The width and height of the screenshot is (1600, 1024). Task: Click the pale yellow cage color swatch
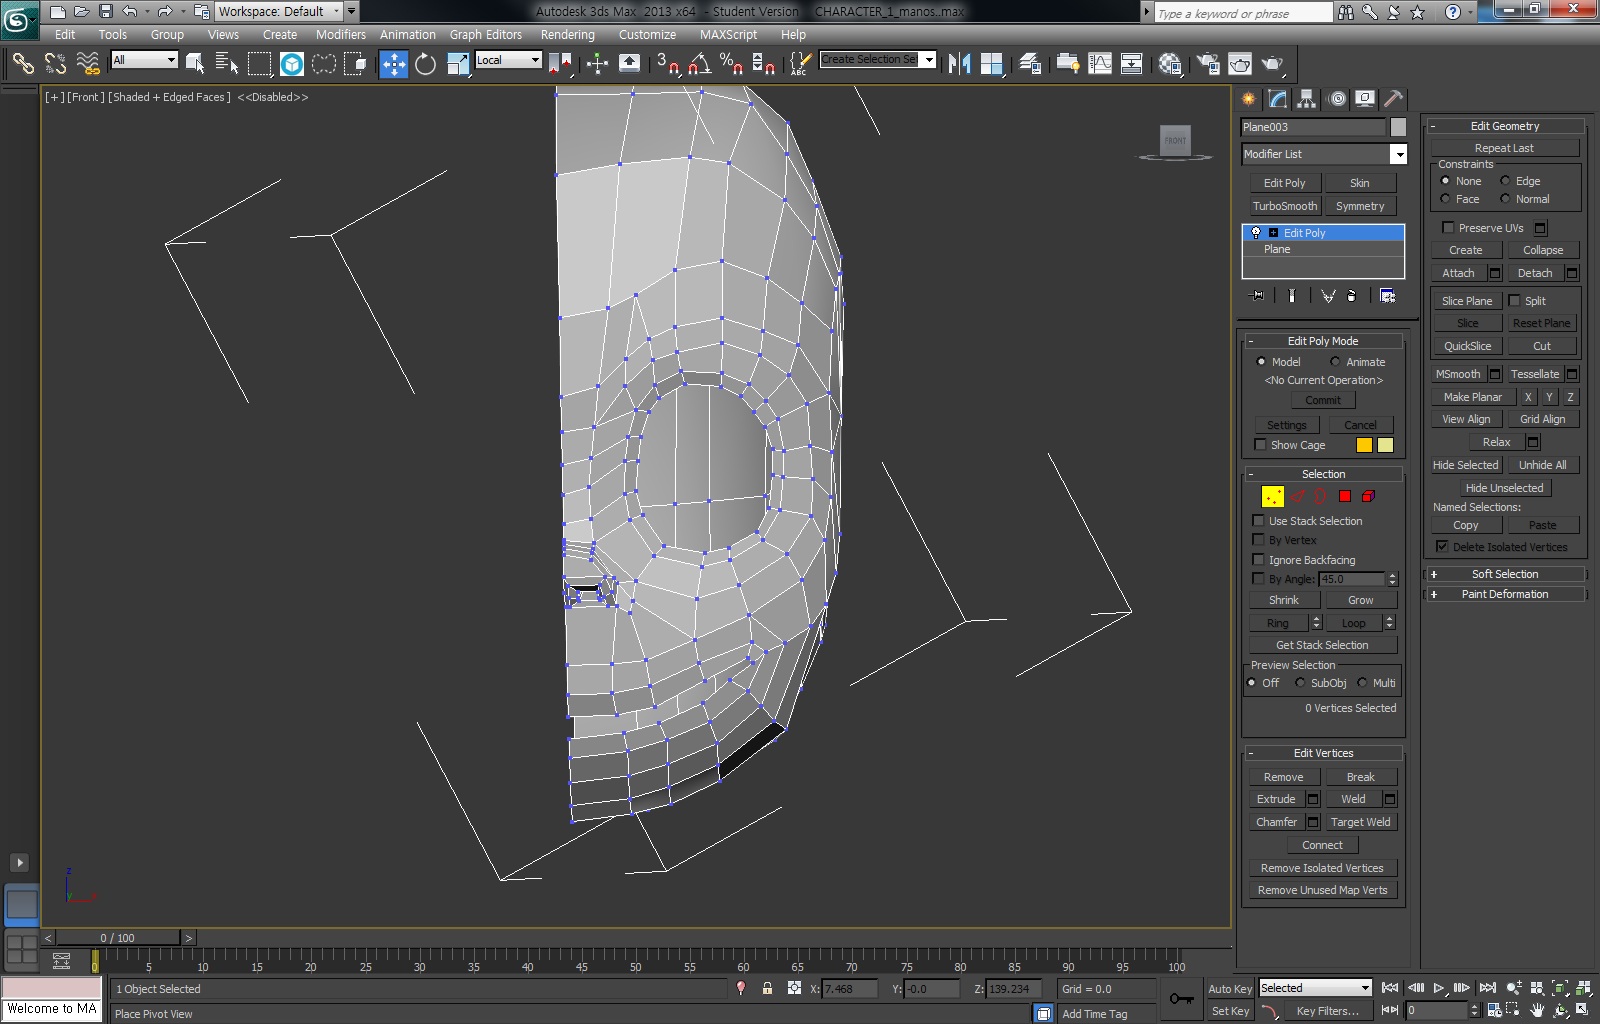click(1385, 445)
